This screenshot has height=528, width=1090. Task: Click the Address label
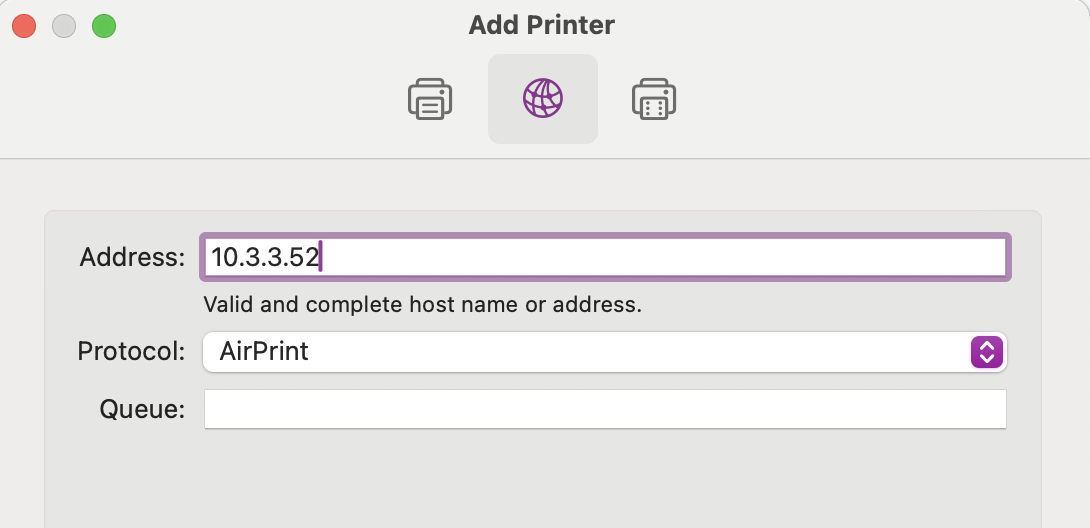click(132, 257)
